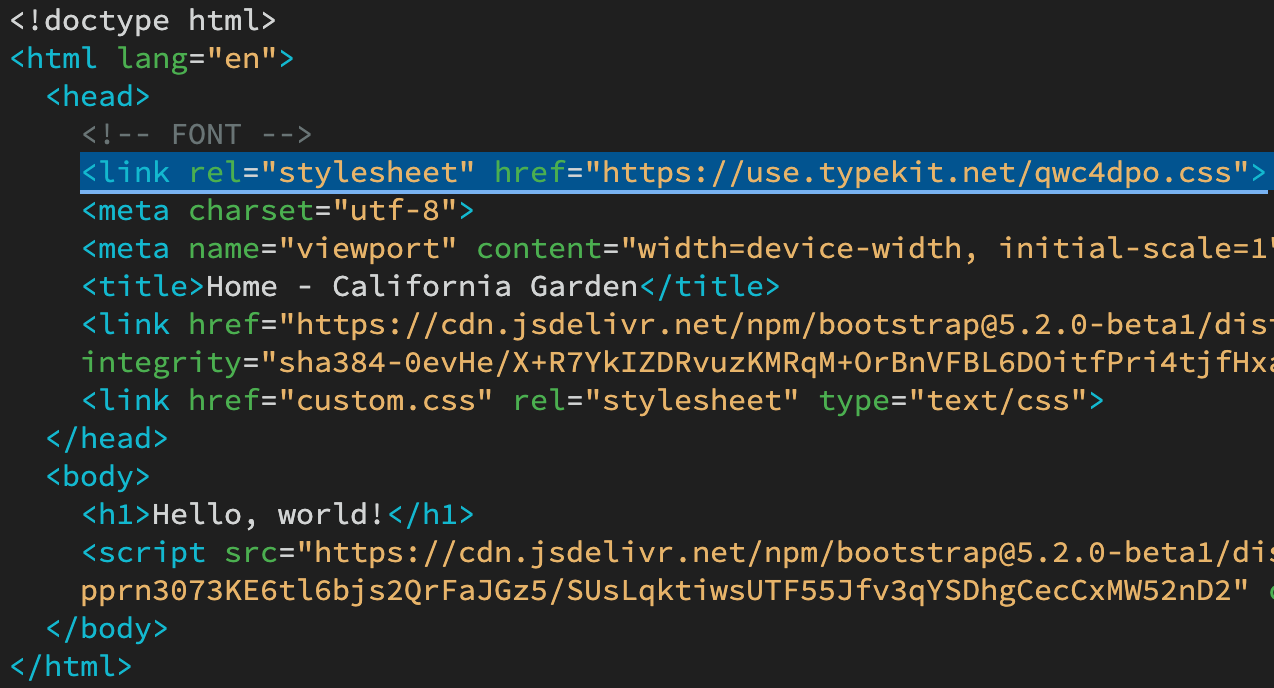This screenshot has width=1274, height=688.
Task: Click the h1 Hello world text
Action: [265, 513]
